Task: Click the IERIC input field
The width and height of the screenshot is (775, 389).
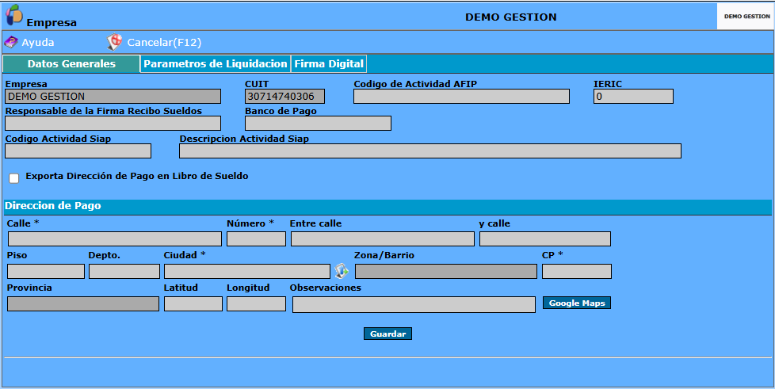Action: (x=634, y=96)
